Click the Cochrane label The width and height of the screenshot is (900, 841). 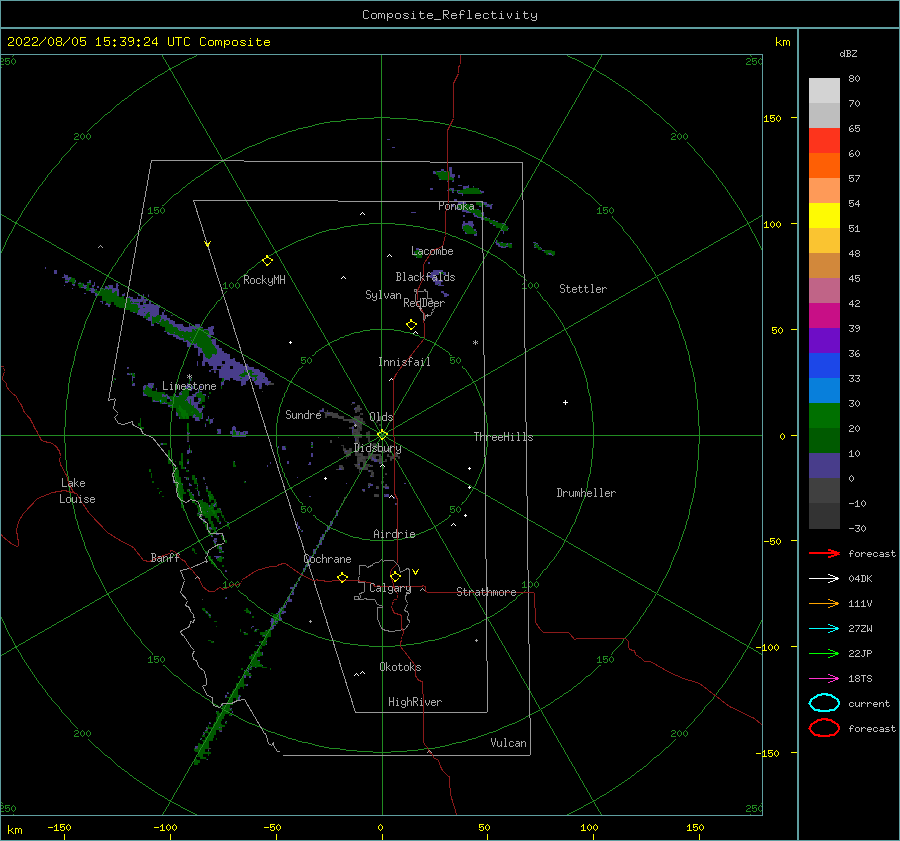327,559
